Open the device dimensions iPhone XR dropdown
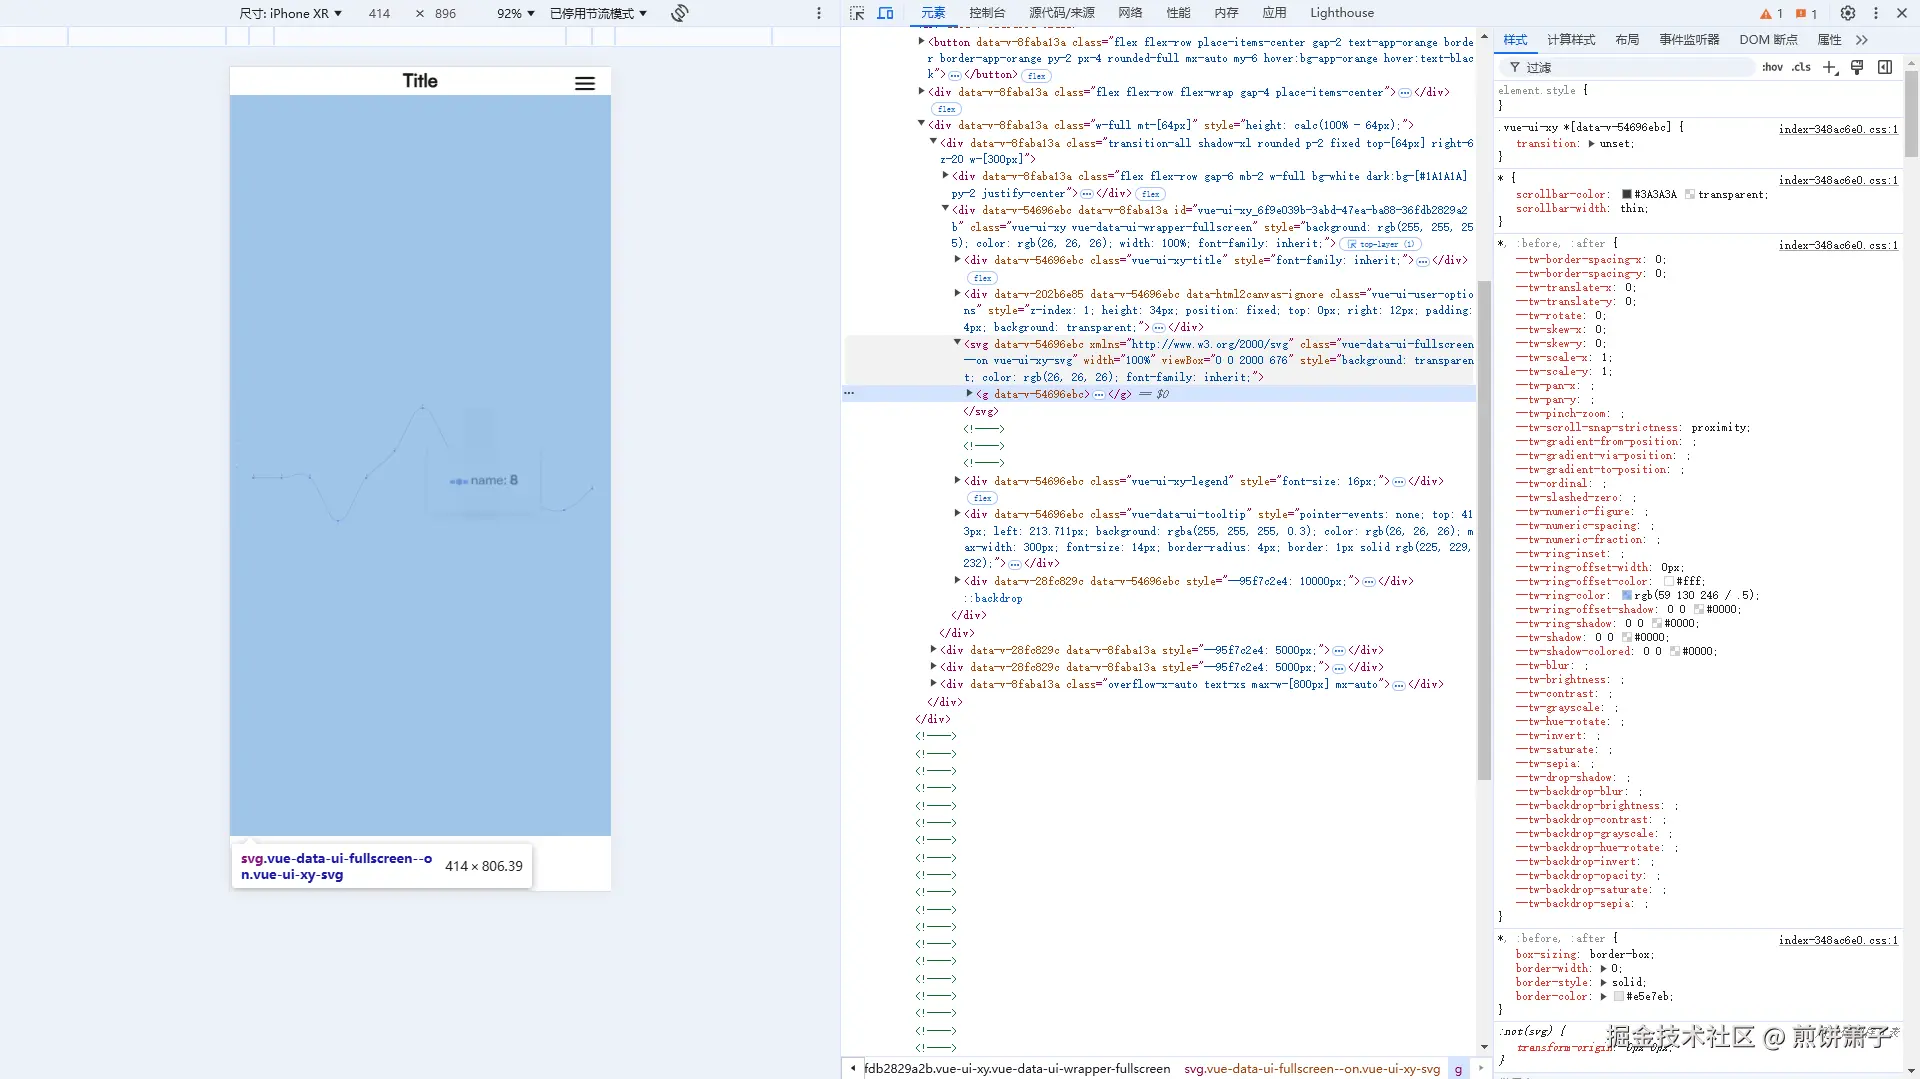The width and height of the screenshot is (1920, 1079). click(291, 13)
